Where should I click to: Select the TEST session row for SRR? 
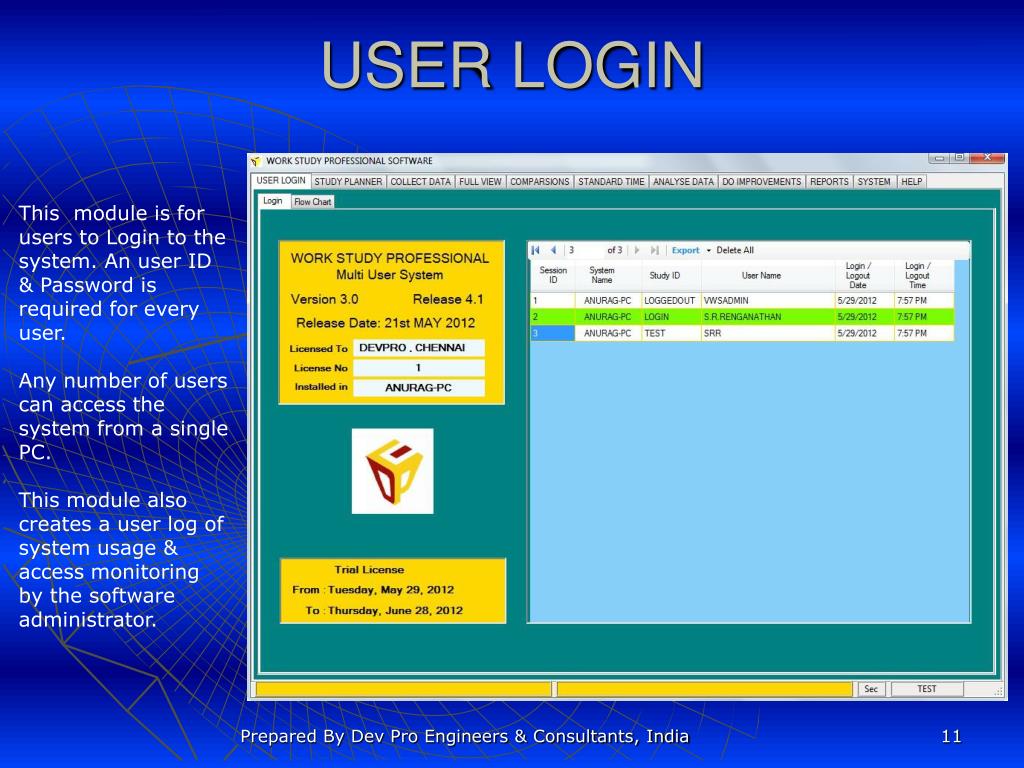pyautogui.click(x=700, y=333)
